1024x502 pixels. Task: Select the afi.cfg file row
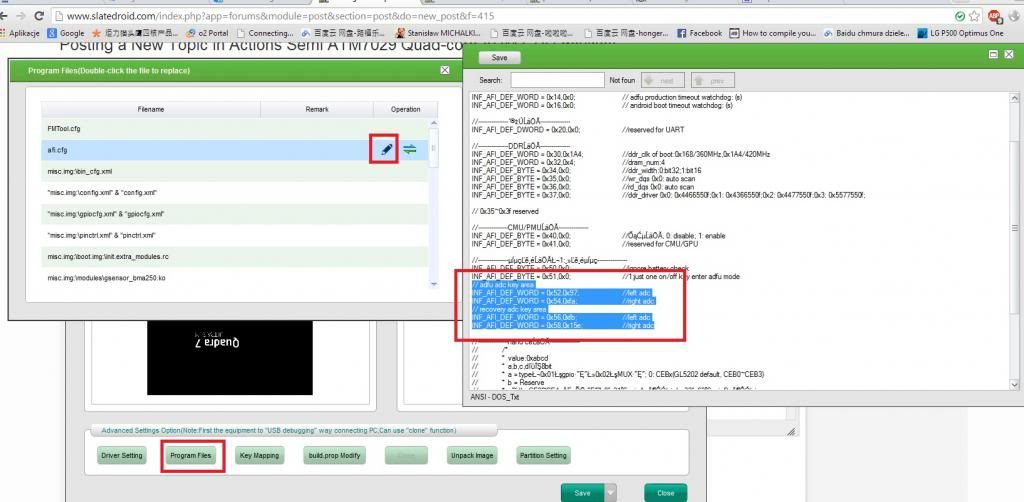[x=234, y=149]
